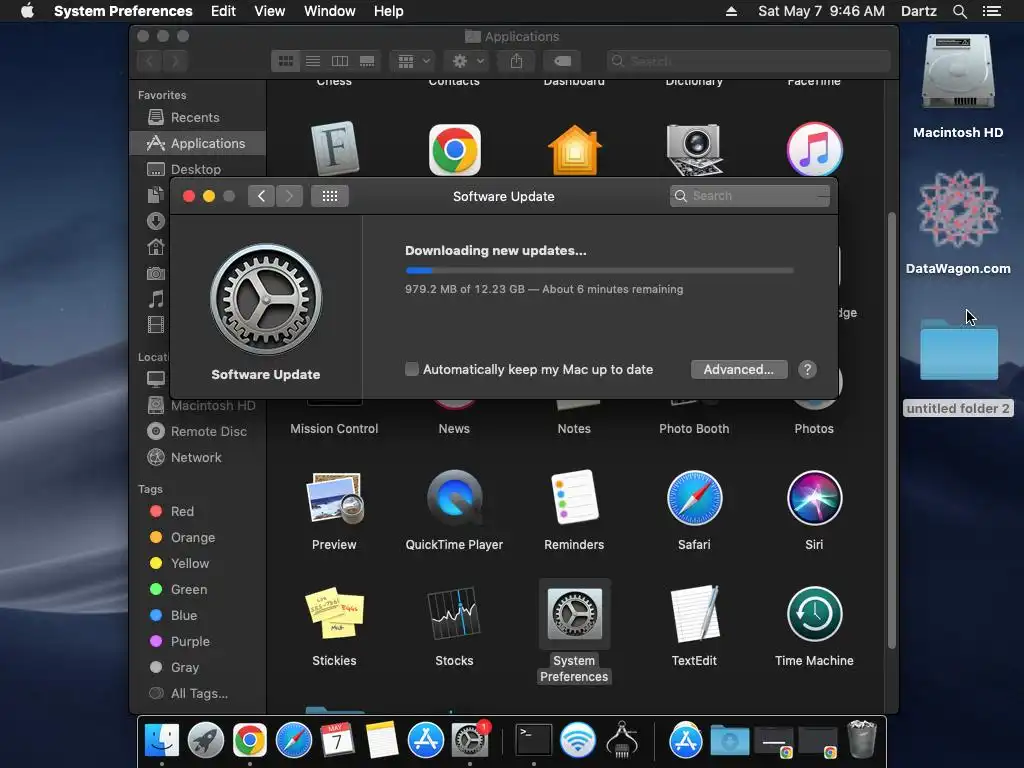
Task: Open Notification Center in menu bar
Action: click(992, 11)
